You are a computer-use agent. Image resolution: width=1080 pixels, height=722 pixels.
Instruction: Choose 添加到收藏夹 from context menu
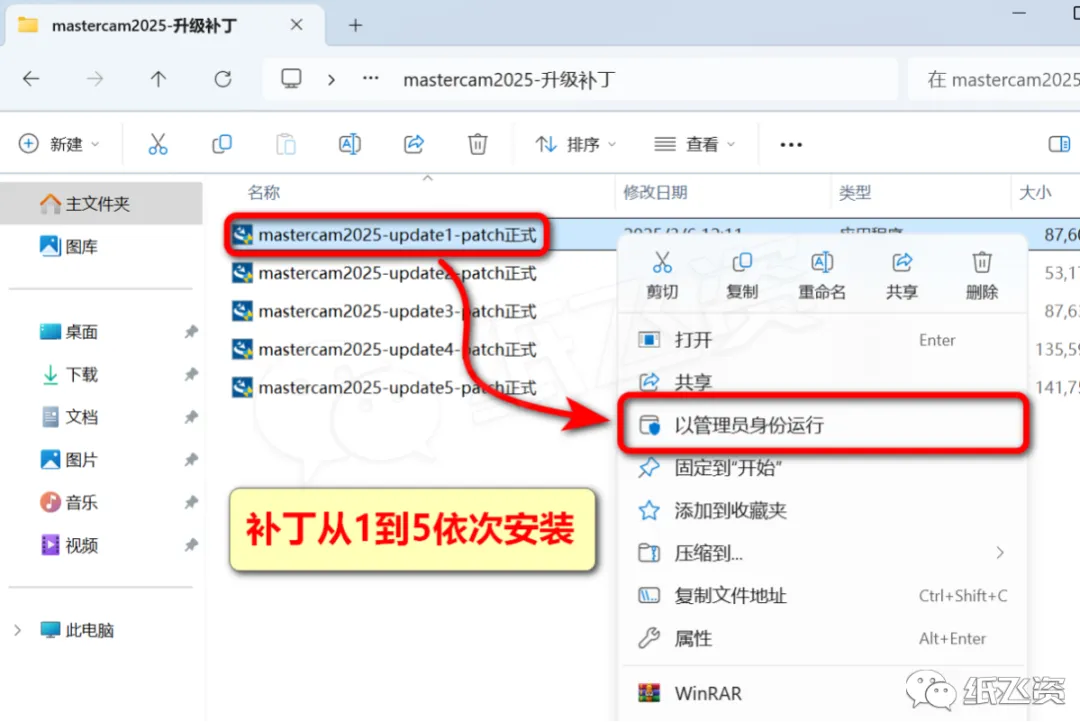[x=822, y=510]
